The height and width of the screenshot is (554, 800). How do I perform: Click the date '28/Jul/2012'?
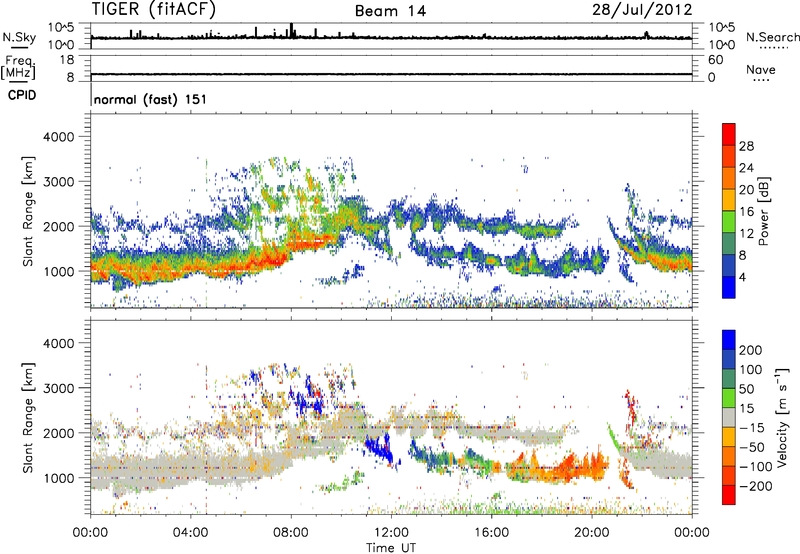pos(642,10)
